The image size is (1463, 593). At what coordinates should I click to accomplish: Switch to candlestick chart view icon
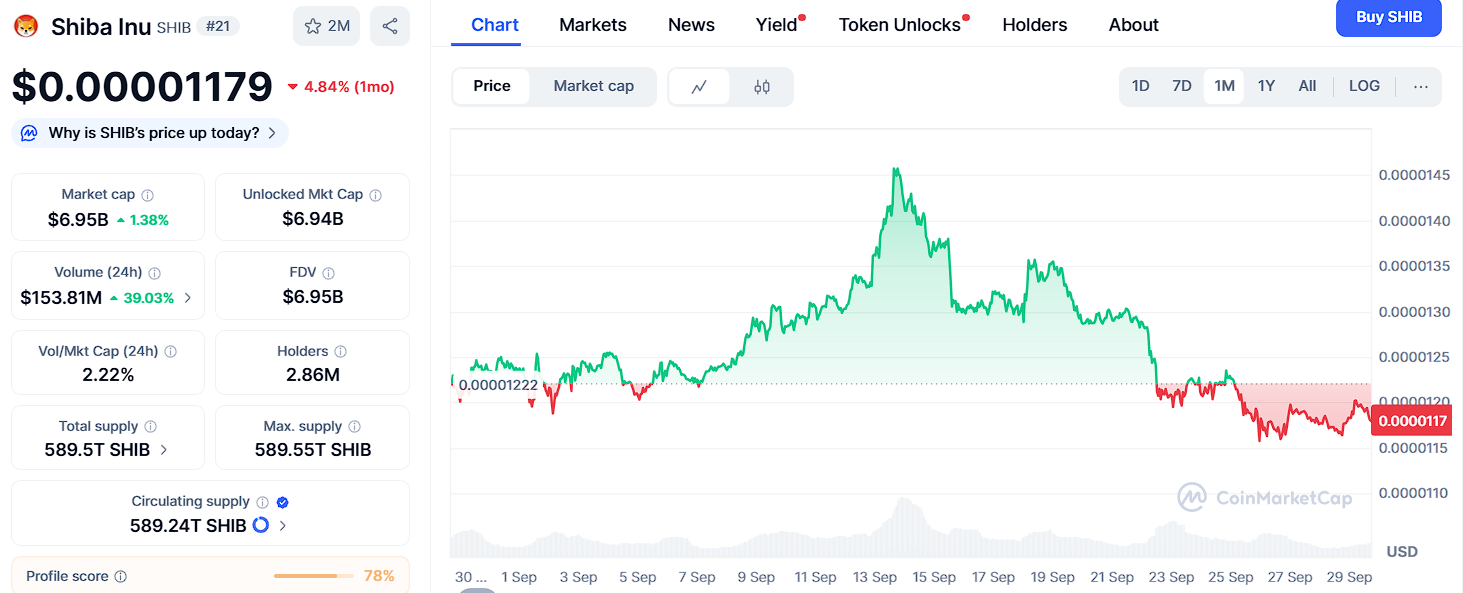point(762,87)
